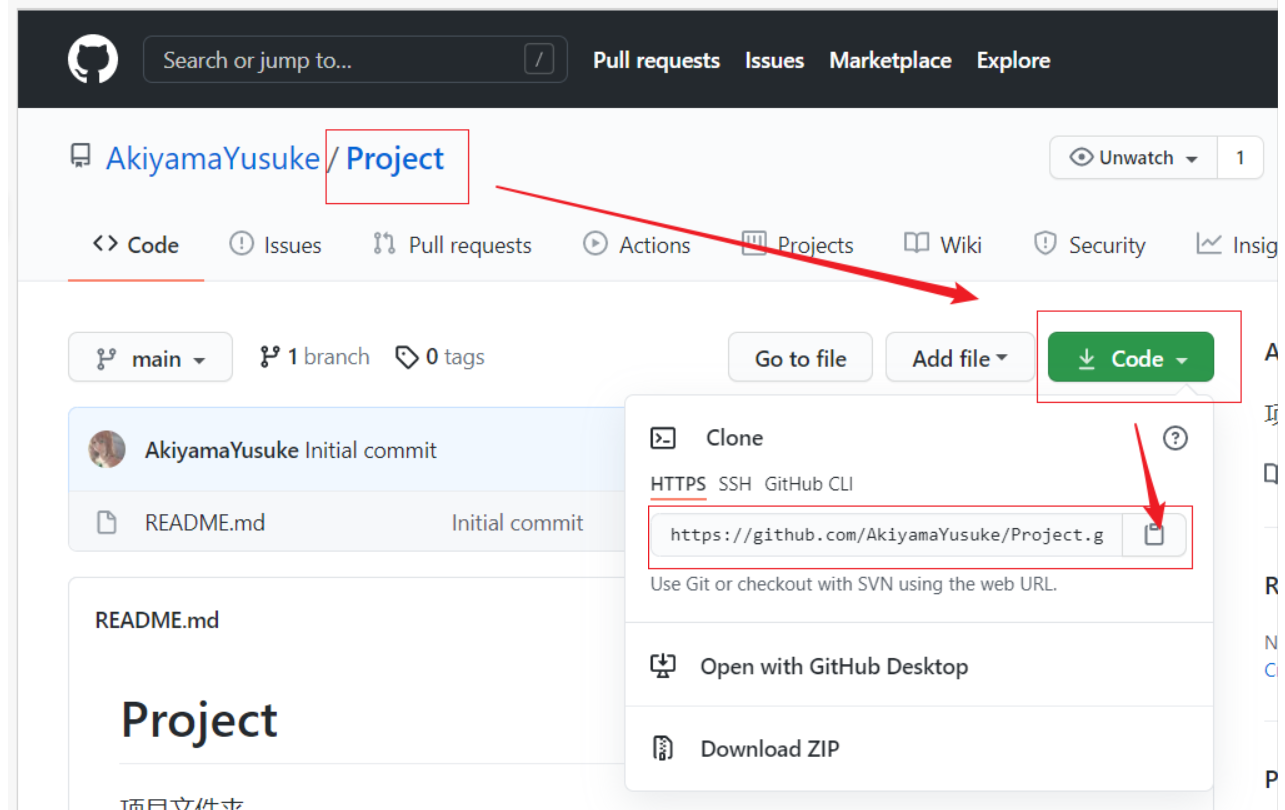Click the zip file icon beside Download ZIP
The width and height of the screenshot is (1285, 810).
pyautogui.click(x=662, y=748)
